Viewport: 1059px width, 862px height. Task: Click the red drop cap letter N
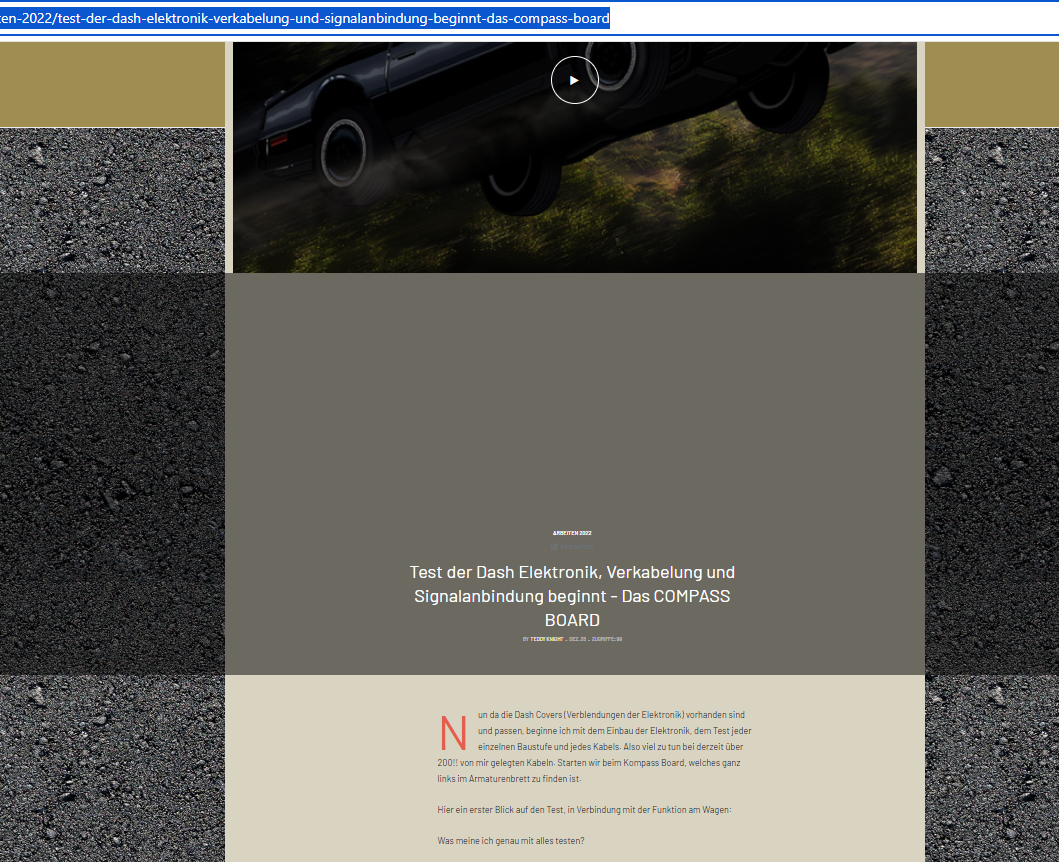(x=453, y=733)
